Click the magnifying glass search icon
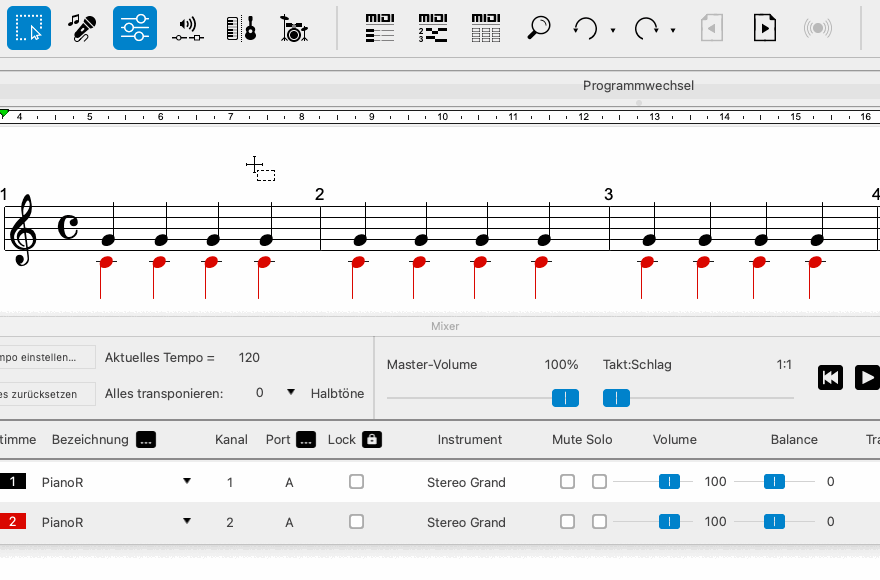 point(539,28)
